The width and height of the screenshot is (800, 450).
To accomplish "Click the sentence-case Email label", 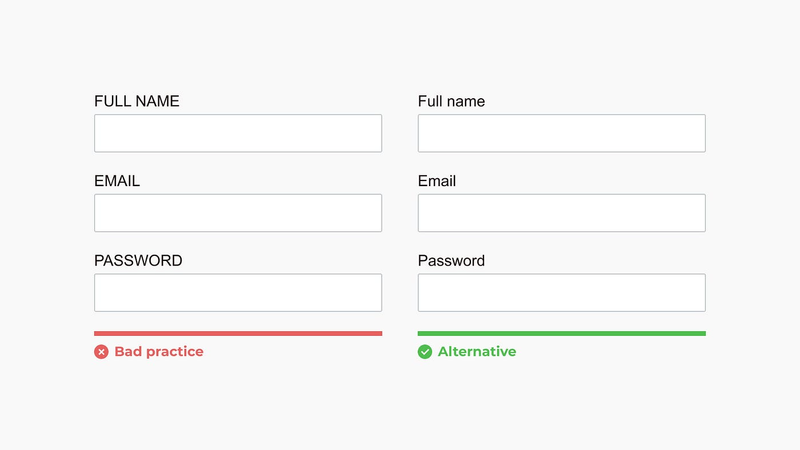I will [x=437, y=181].
